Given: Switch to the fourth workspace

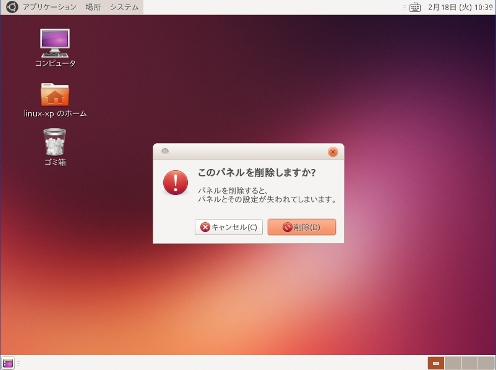Looking at the screenshot, I should click(x=486, y=363).
